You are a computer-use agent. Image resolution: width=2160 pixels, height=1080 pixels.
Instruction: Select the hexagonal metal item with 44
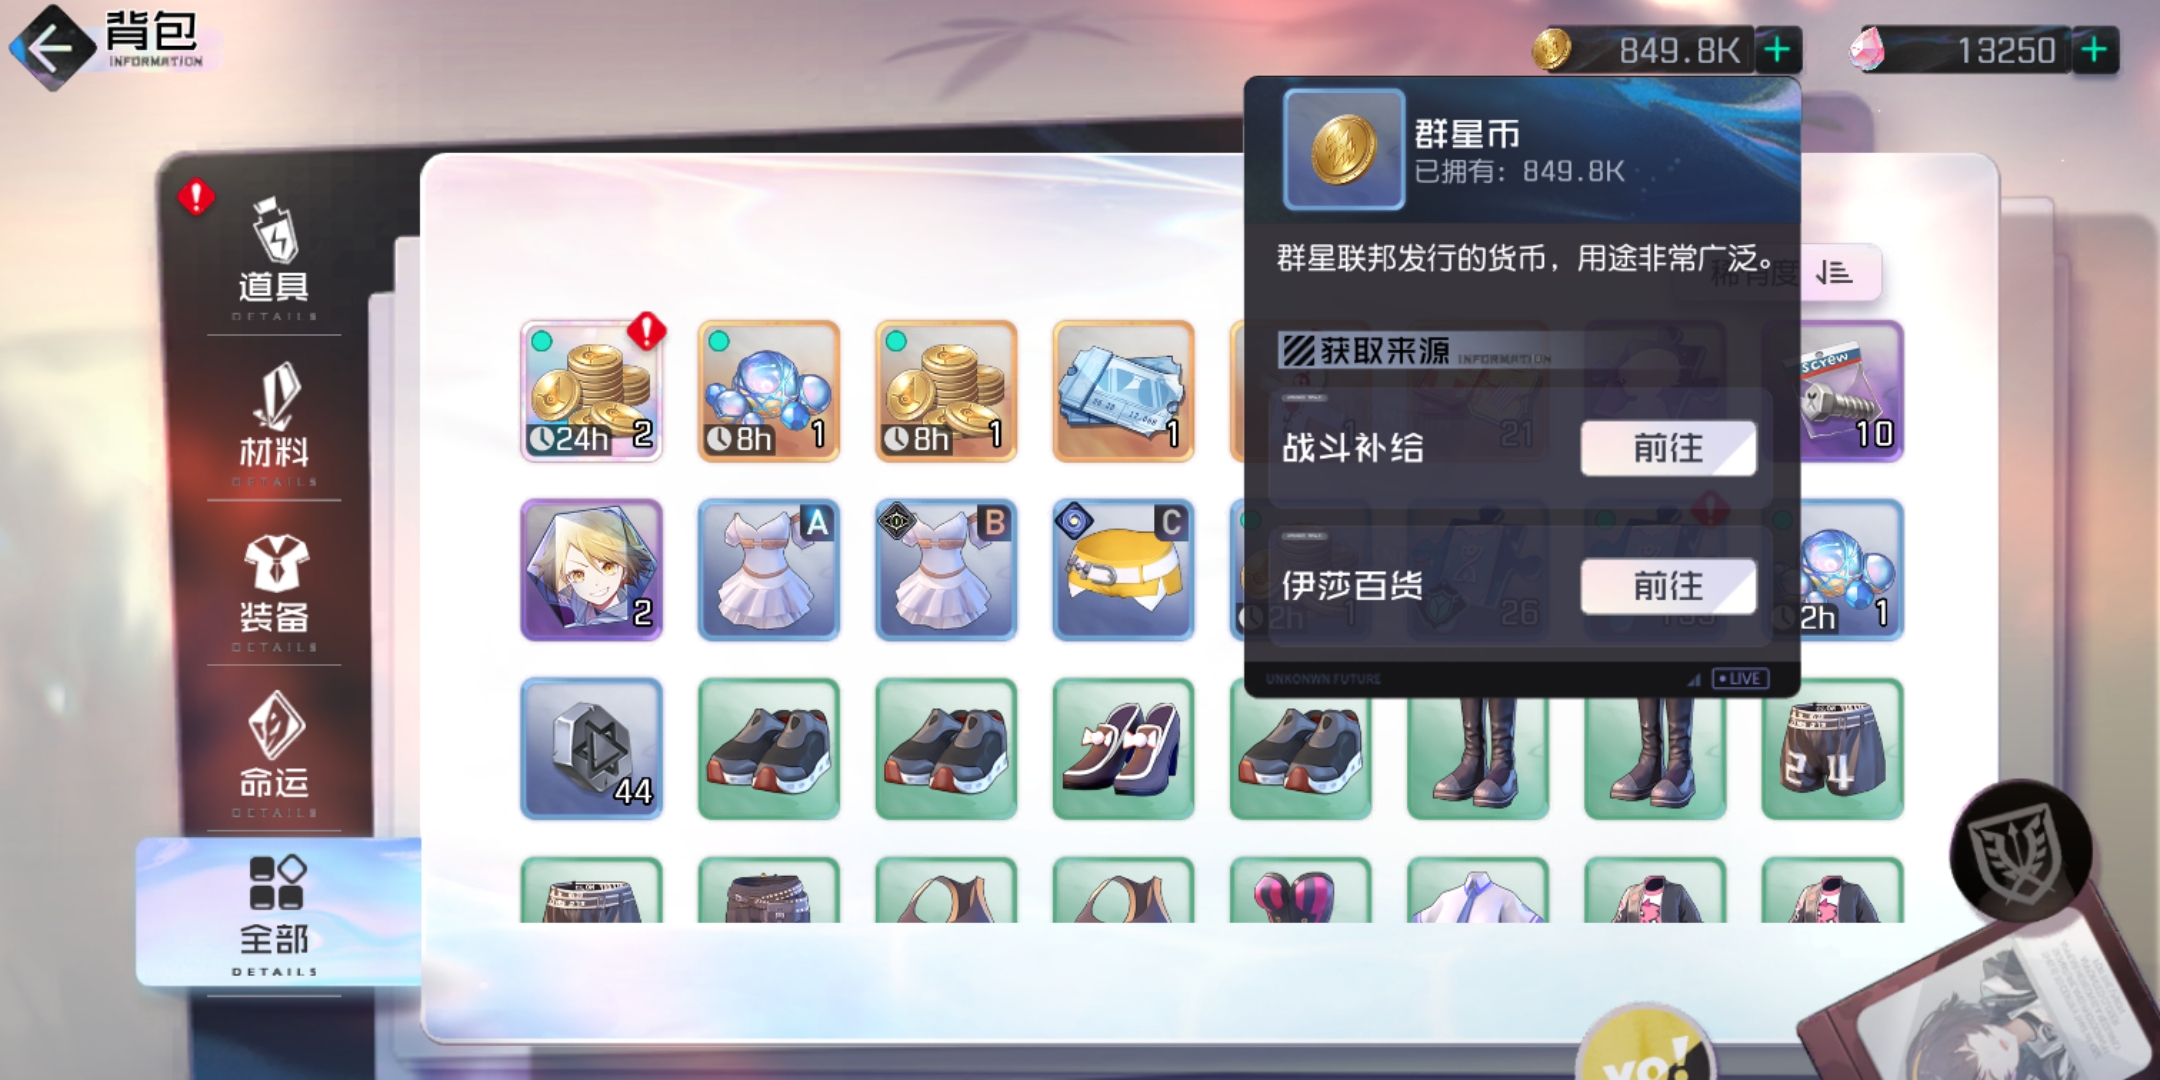[591, 748]
